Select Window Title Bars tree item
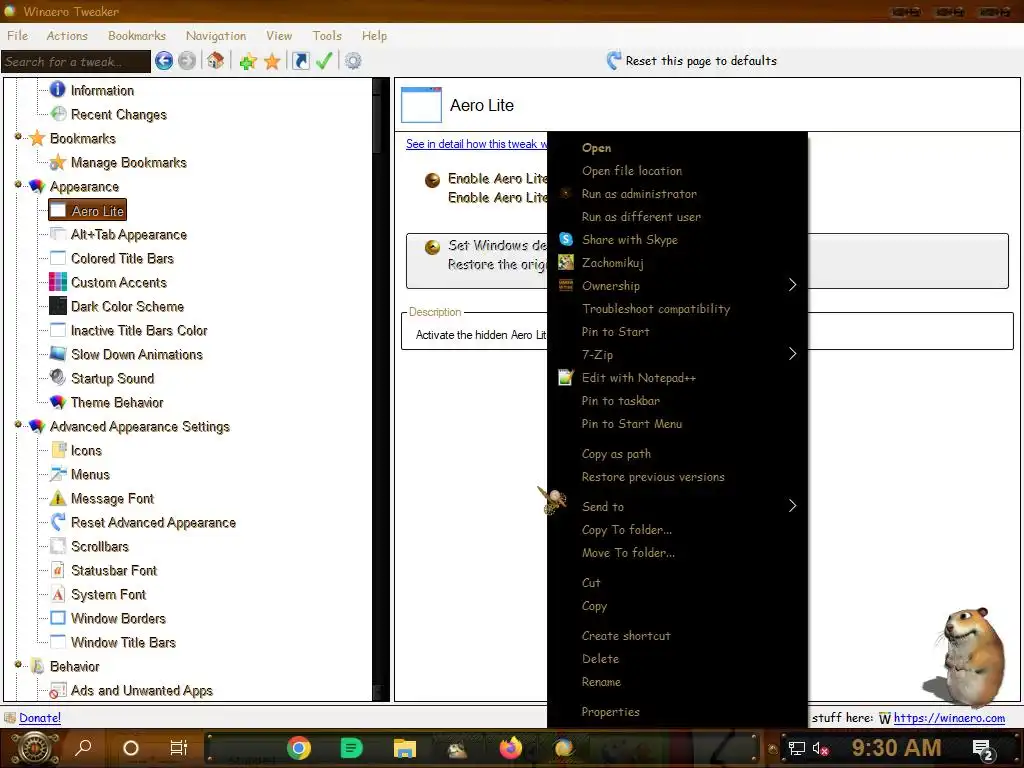The image size is (1024, 768). (123, 643)
